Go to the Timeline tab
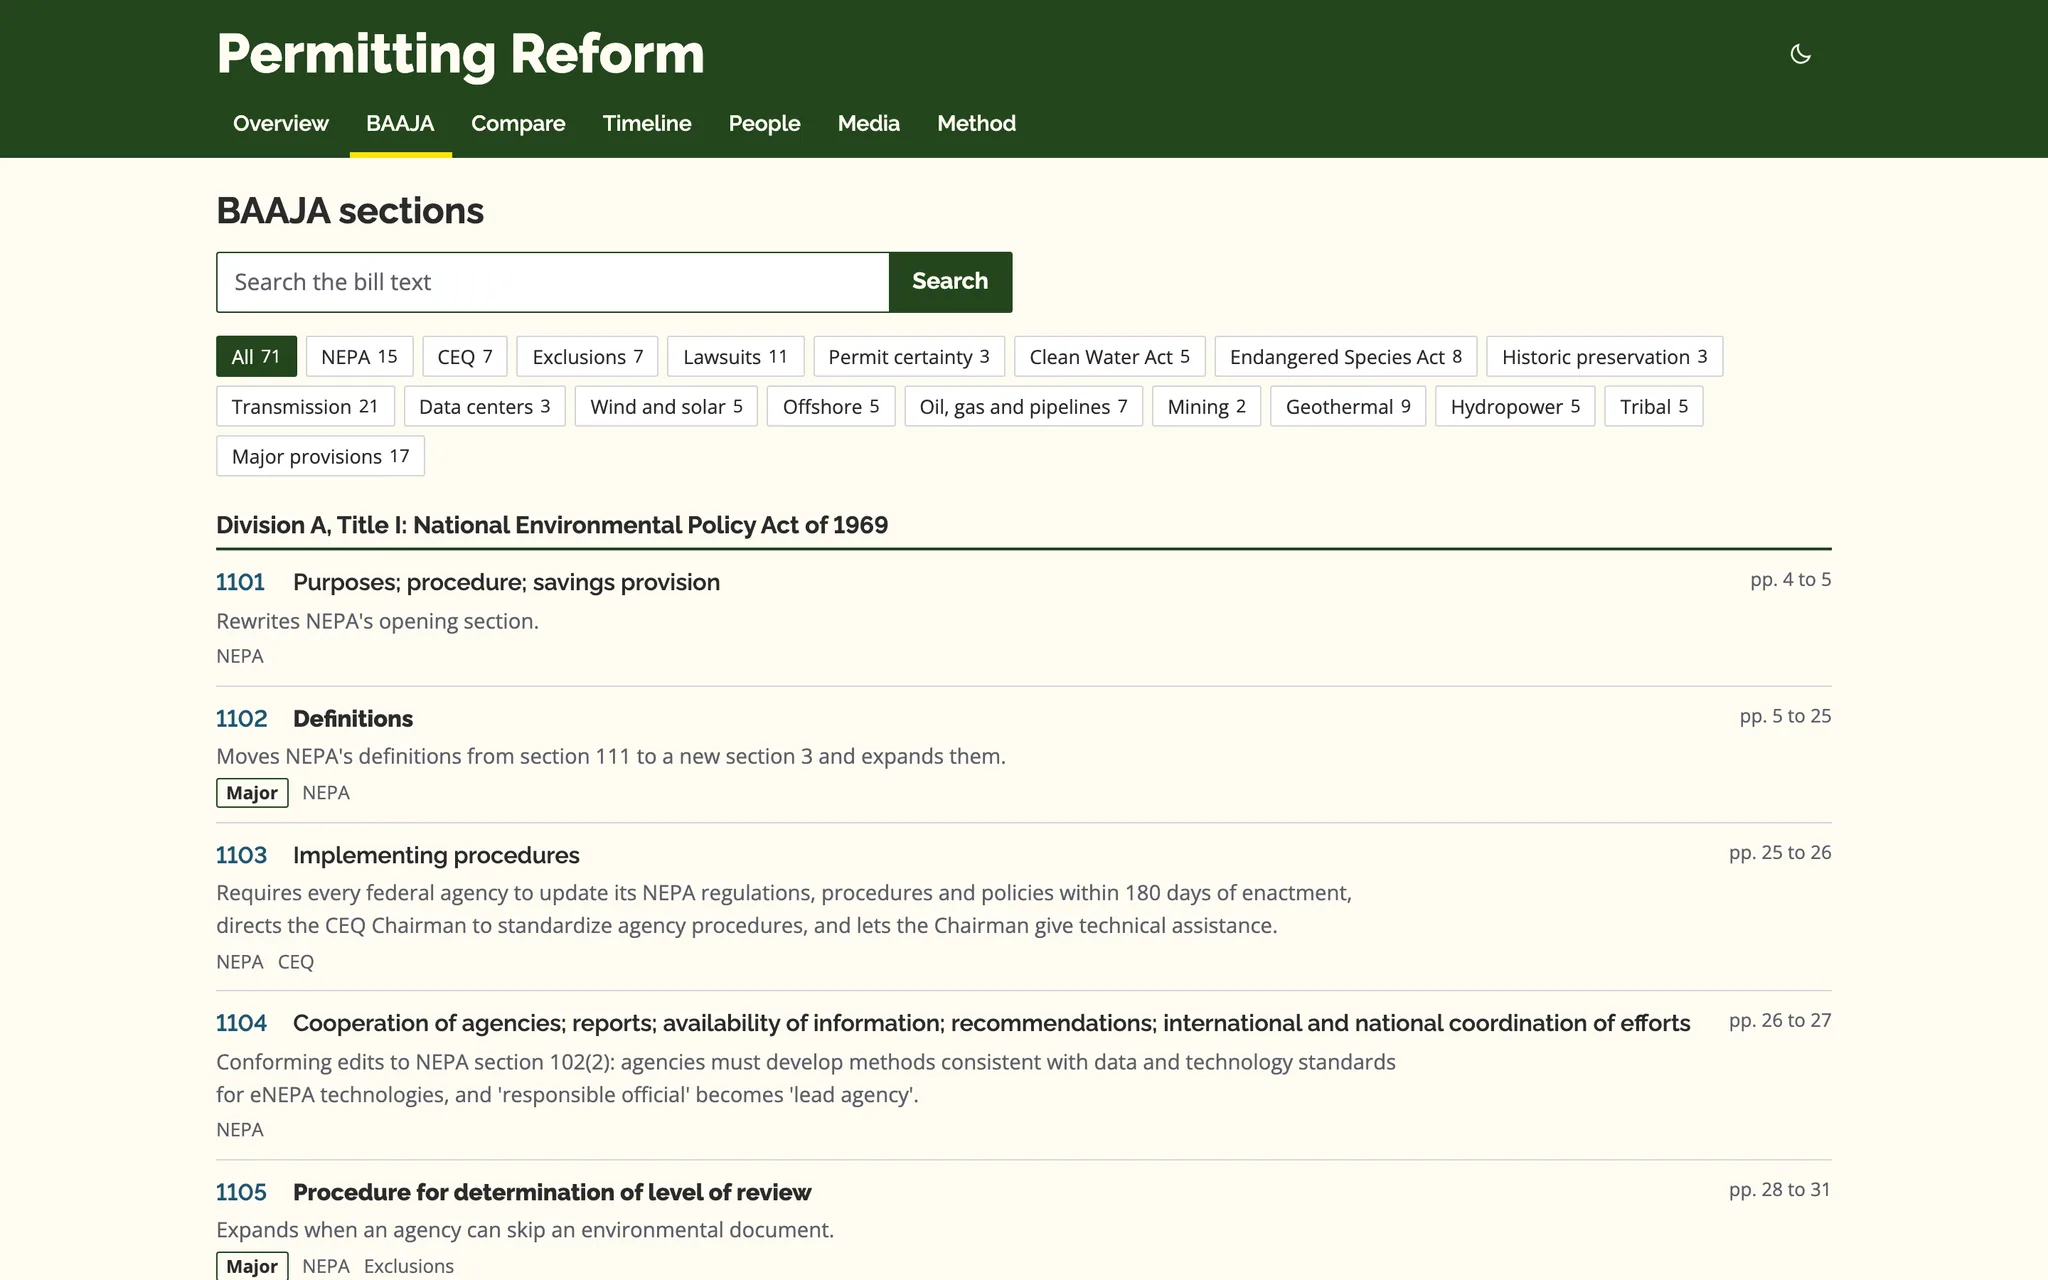 click(x=647, y=123)
